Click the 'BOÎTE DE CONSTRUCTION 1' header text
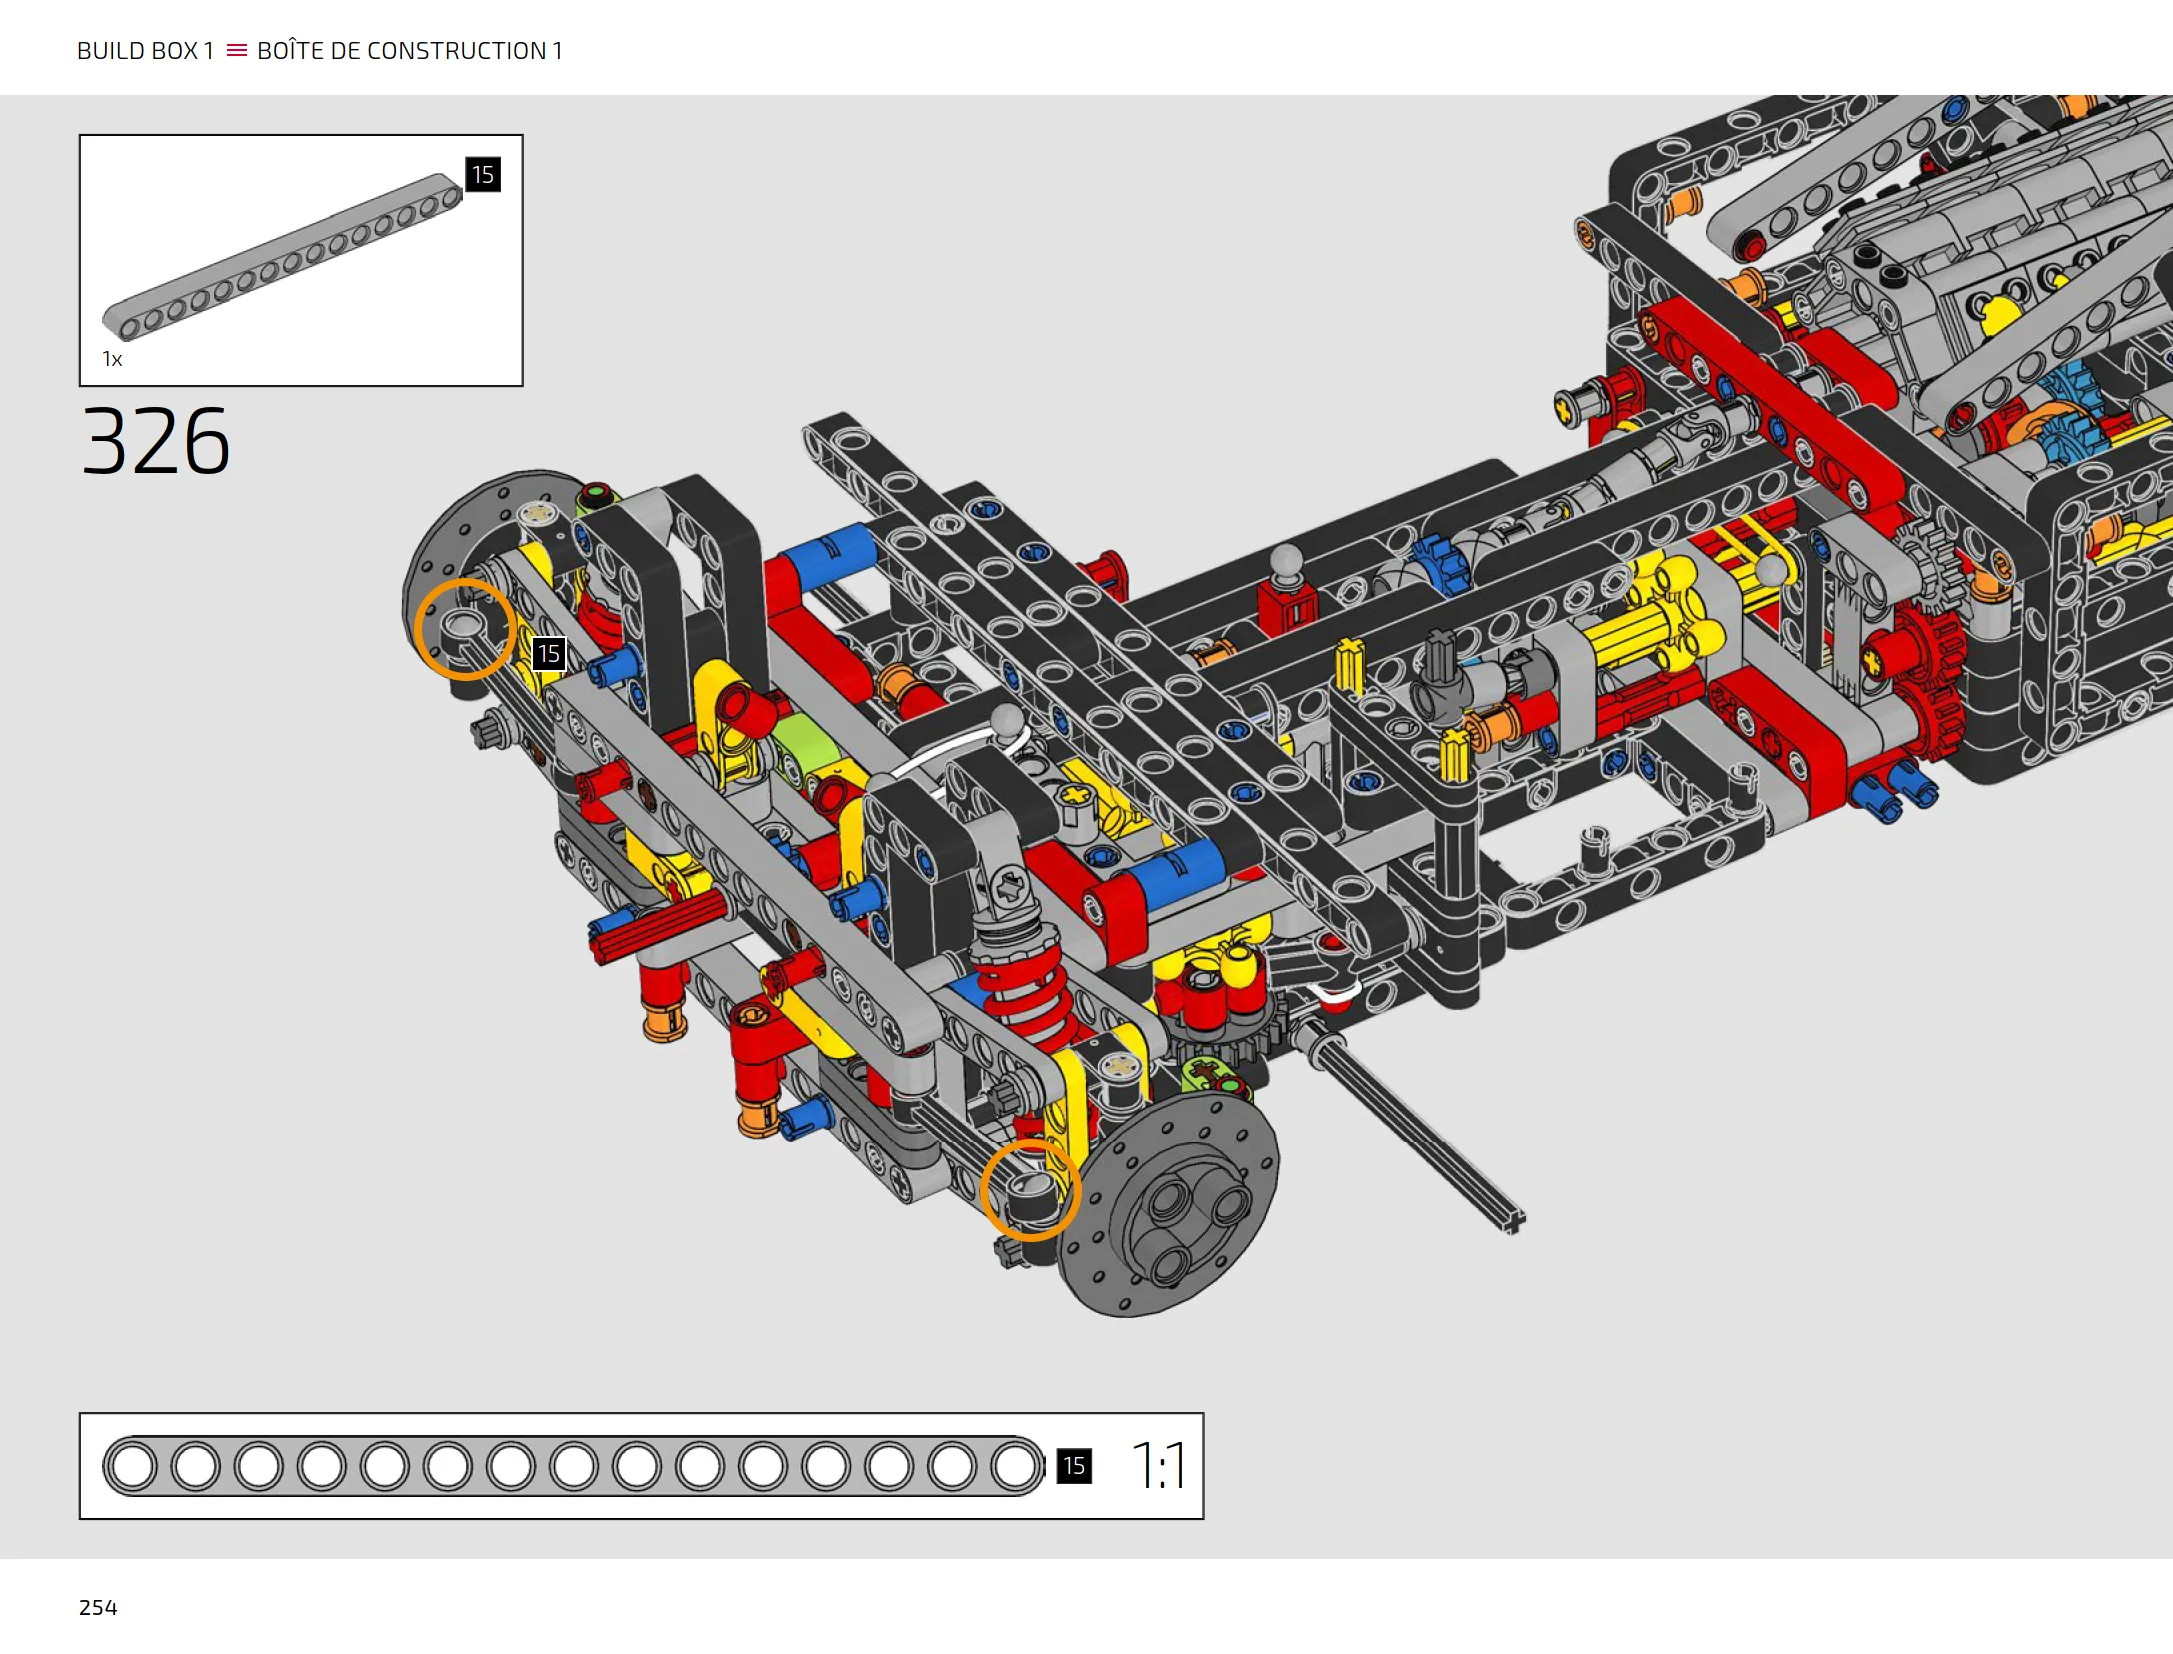The width and height of the screenshot is (2173, 1654). (410, 50)
